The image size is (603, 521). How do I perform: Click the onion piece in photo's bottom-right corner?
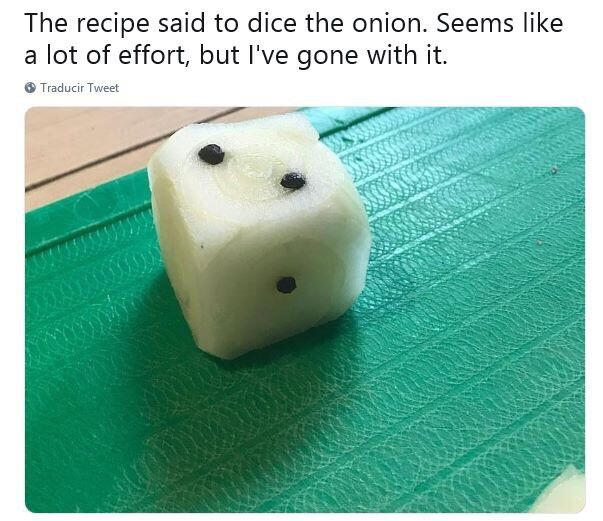tap(565, 492)
